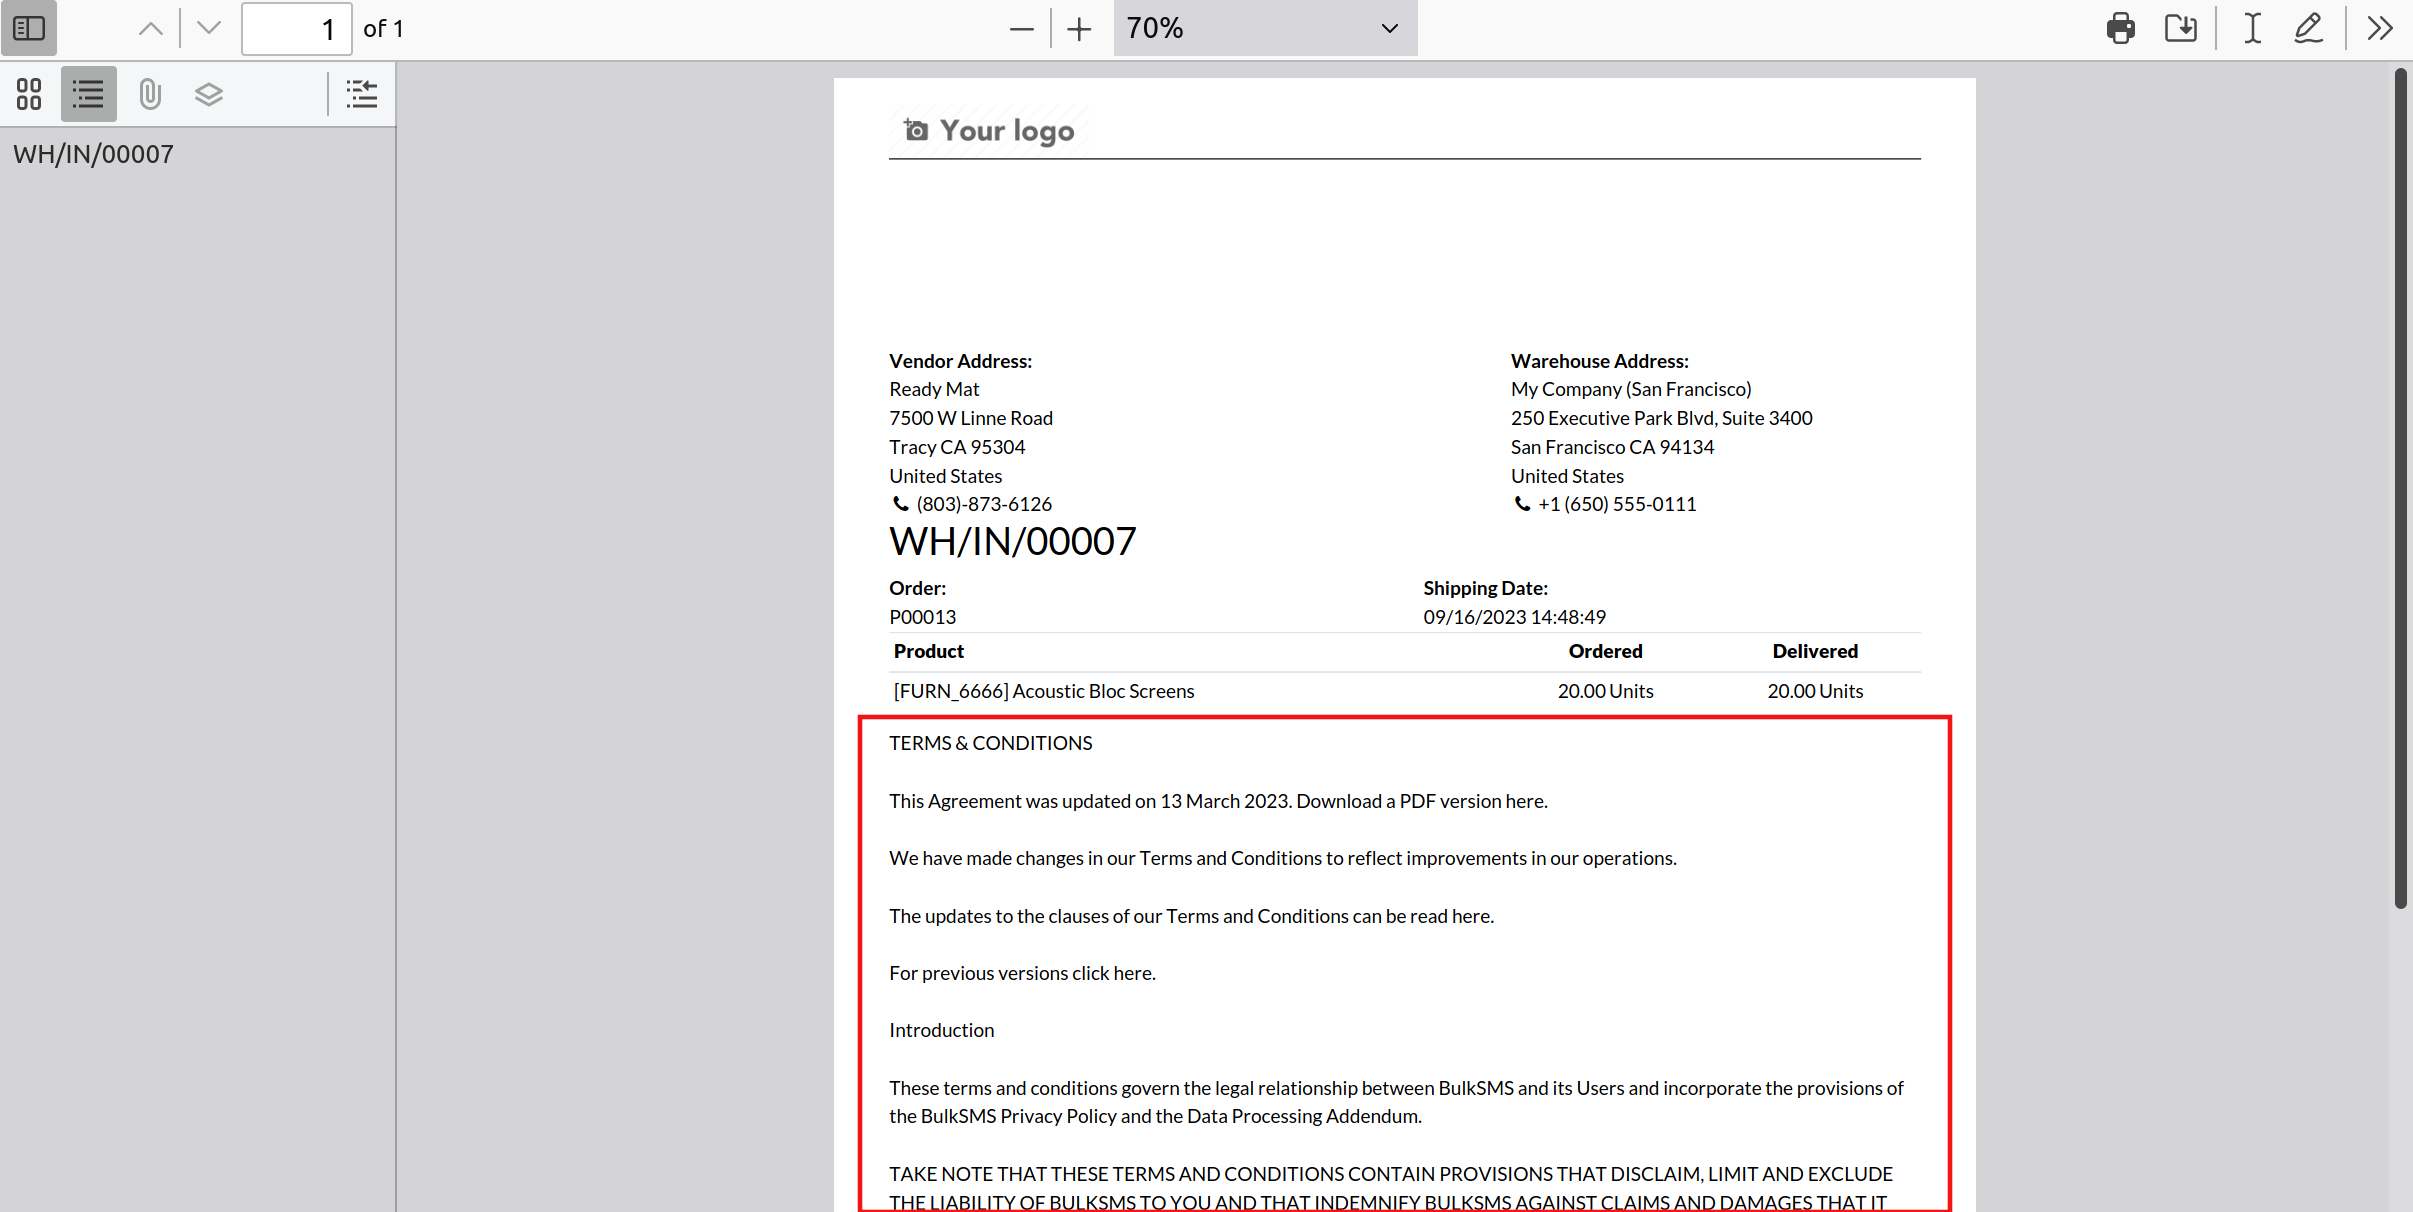Select the text annotation tool
Image resolution: width=2413 pixels, height=1212 pixels.
pos(2252,28)
